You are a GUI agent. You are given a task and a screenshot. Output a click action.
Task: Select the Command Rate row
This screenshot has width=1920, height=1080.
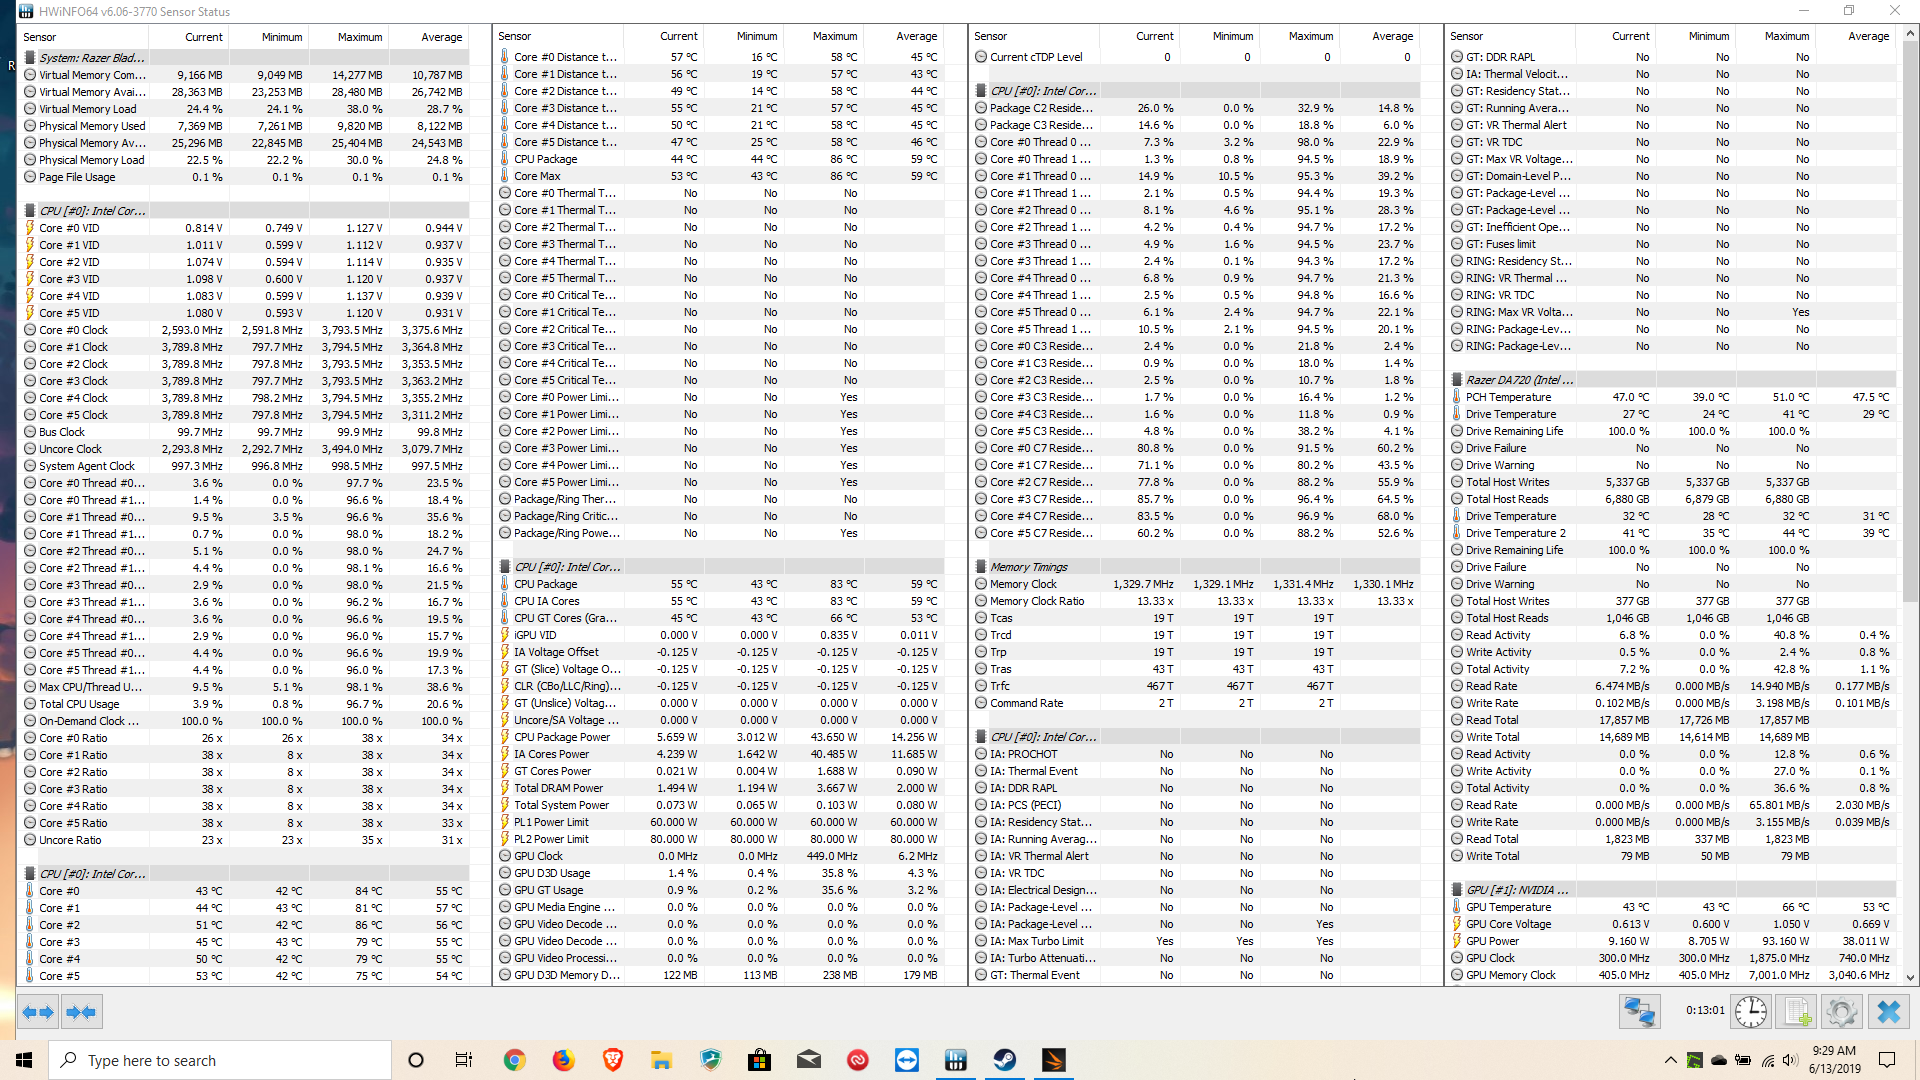[1197, 703]
